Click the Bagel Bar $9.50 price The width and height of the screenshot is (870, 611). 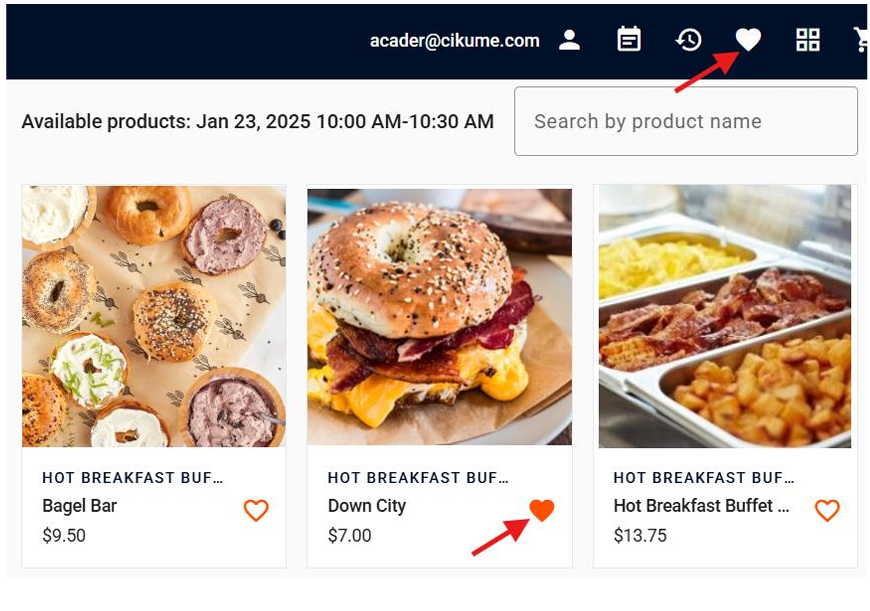click(x=64, y=536)
